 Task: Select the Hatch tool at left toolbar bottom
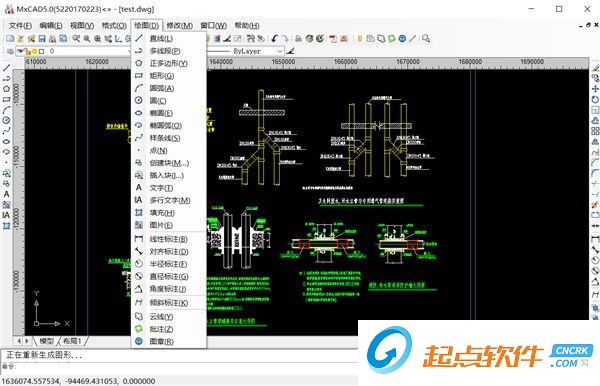(x=6, y=226)
